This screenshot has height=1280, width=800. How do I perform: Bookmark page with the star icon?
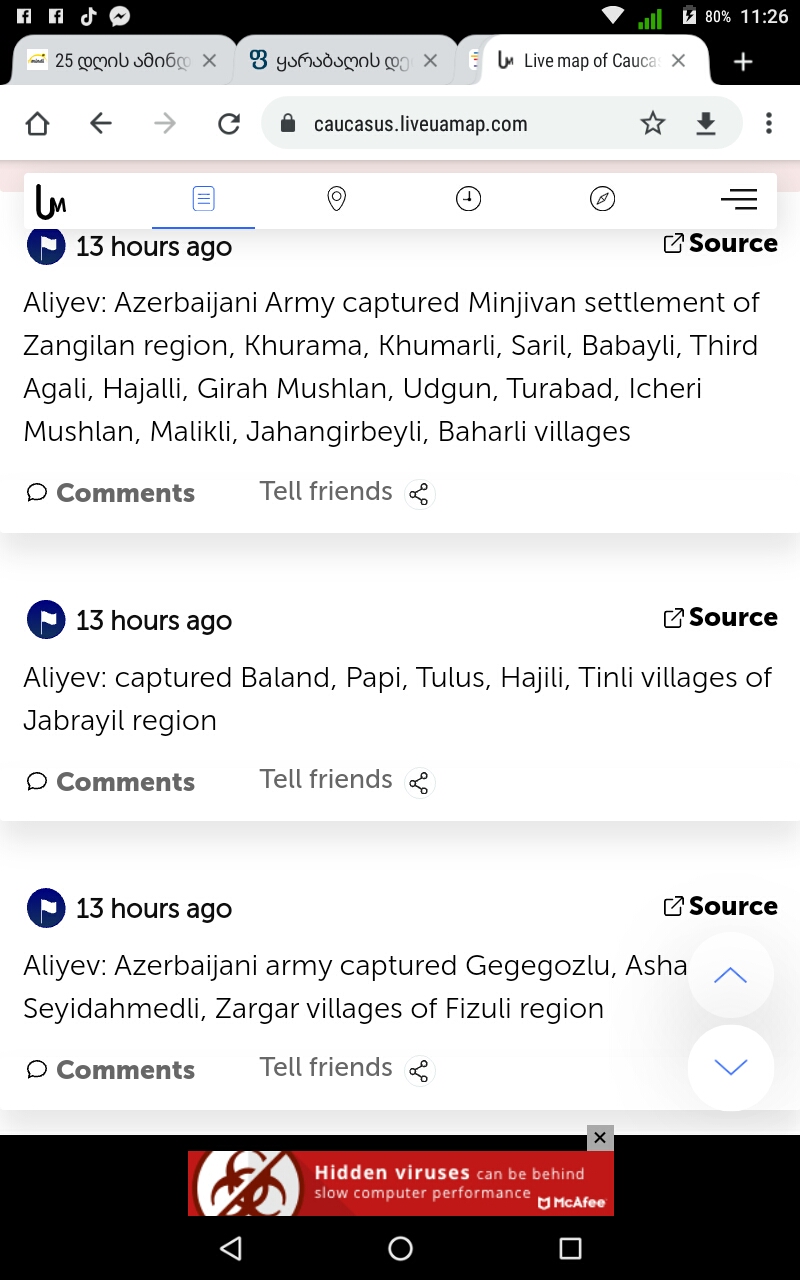coord(653,123)
